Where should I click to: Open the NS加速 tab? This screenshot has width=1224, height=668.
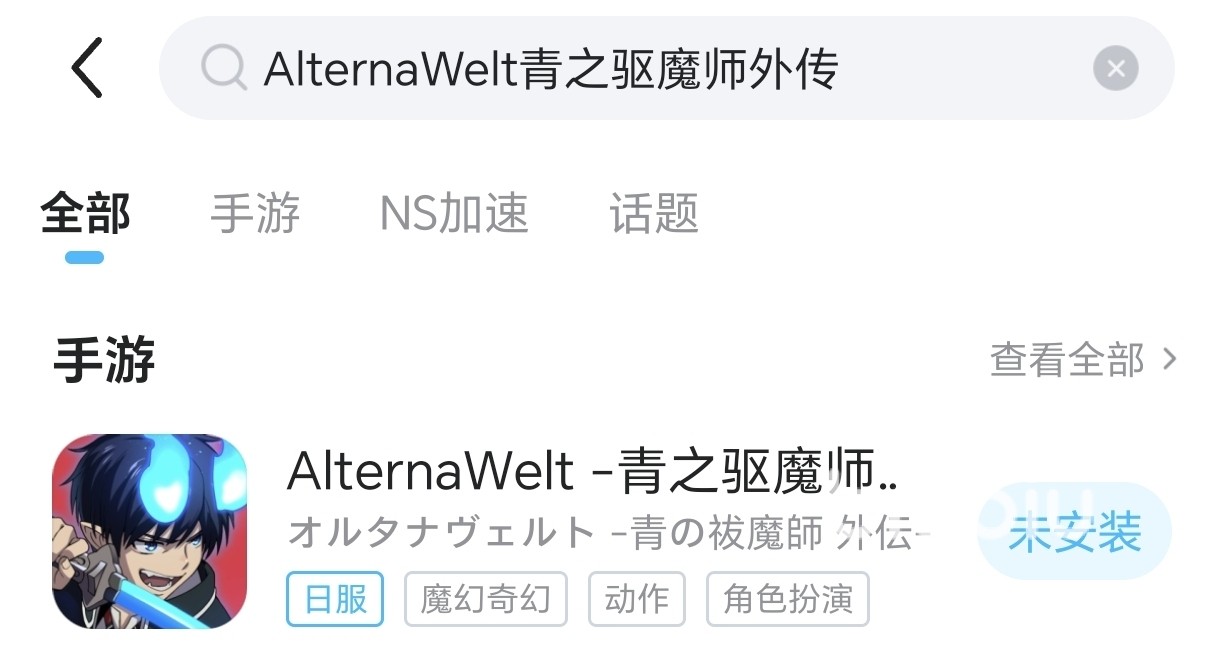(x=454, y=214)
